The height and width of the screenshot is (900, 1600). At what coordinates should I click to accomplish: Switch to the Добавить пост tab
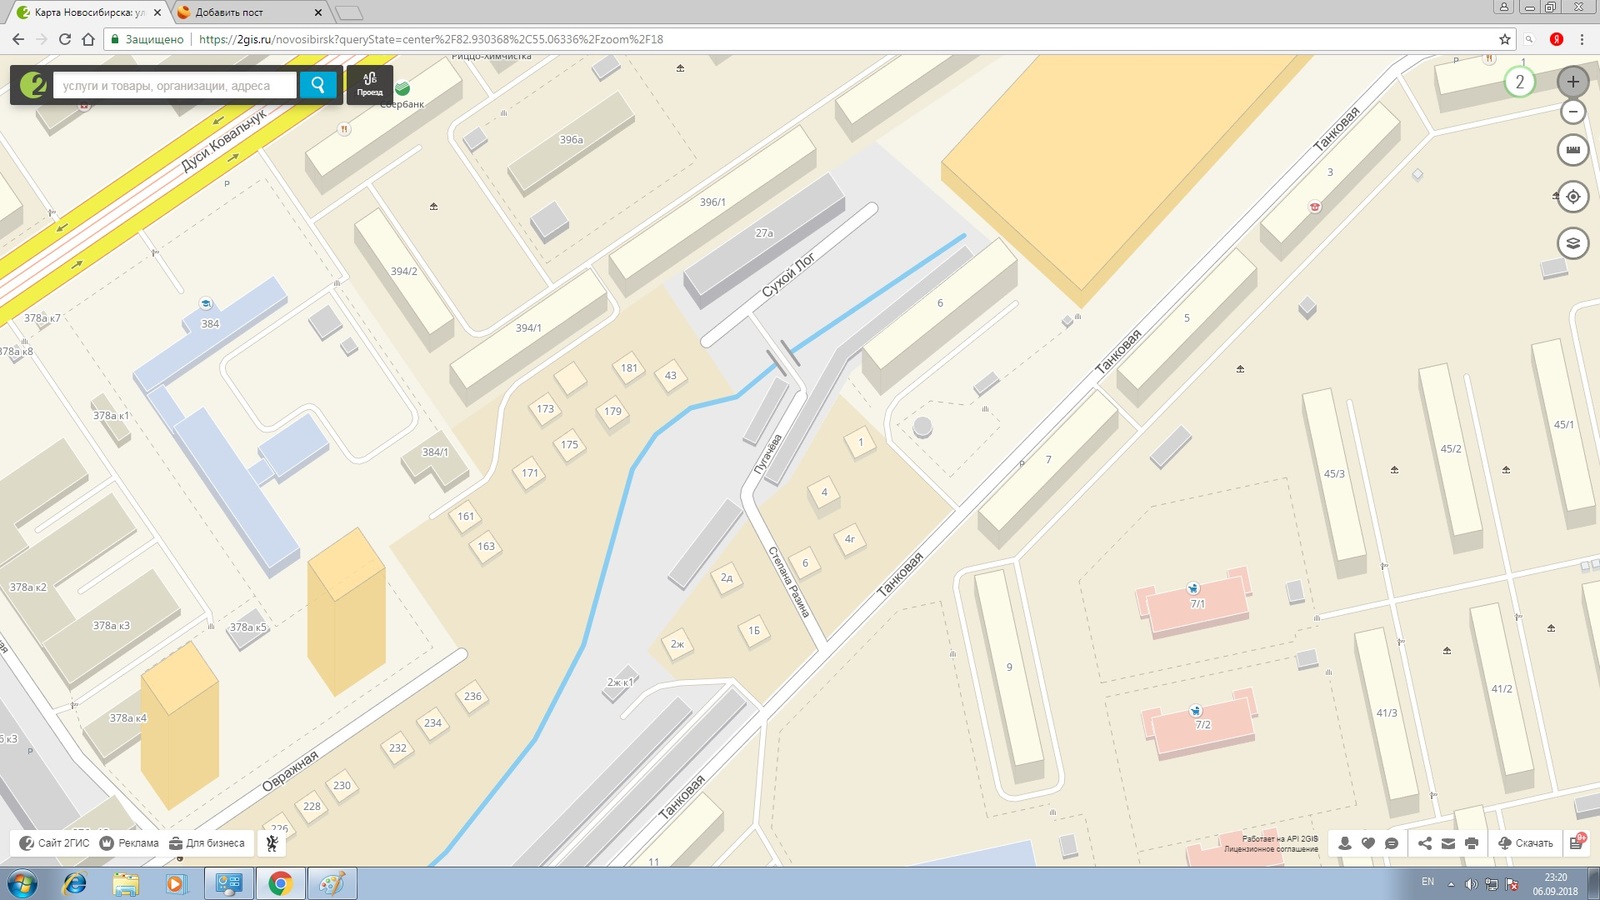[245, 12]
